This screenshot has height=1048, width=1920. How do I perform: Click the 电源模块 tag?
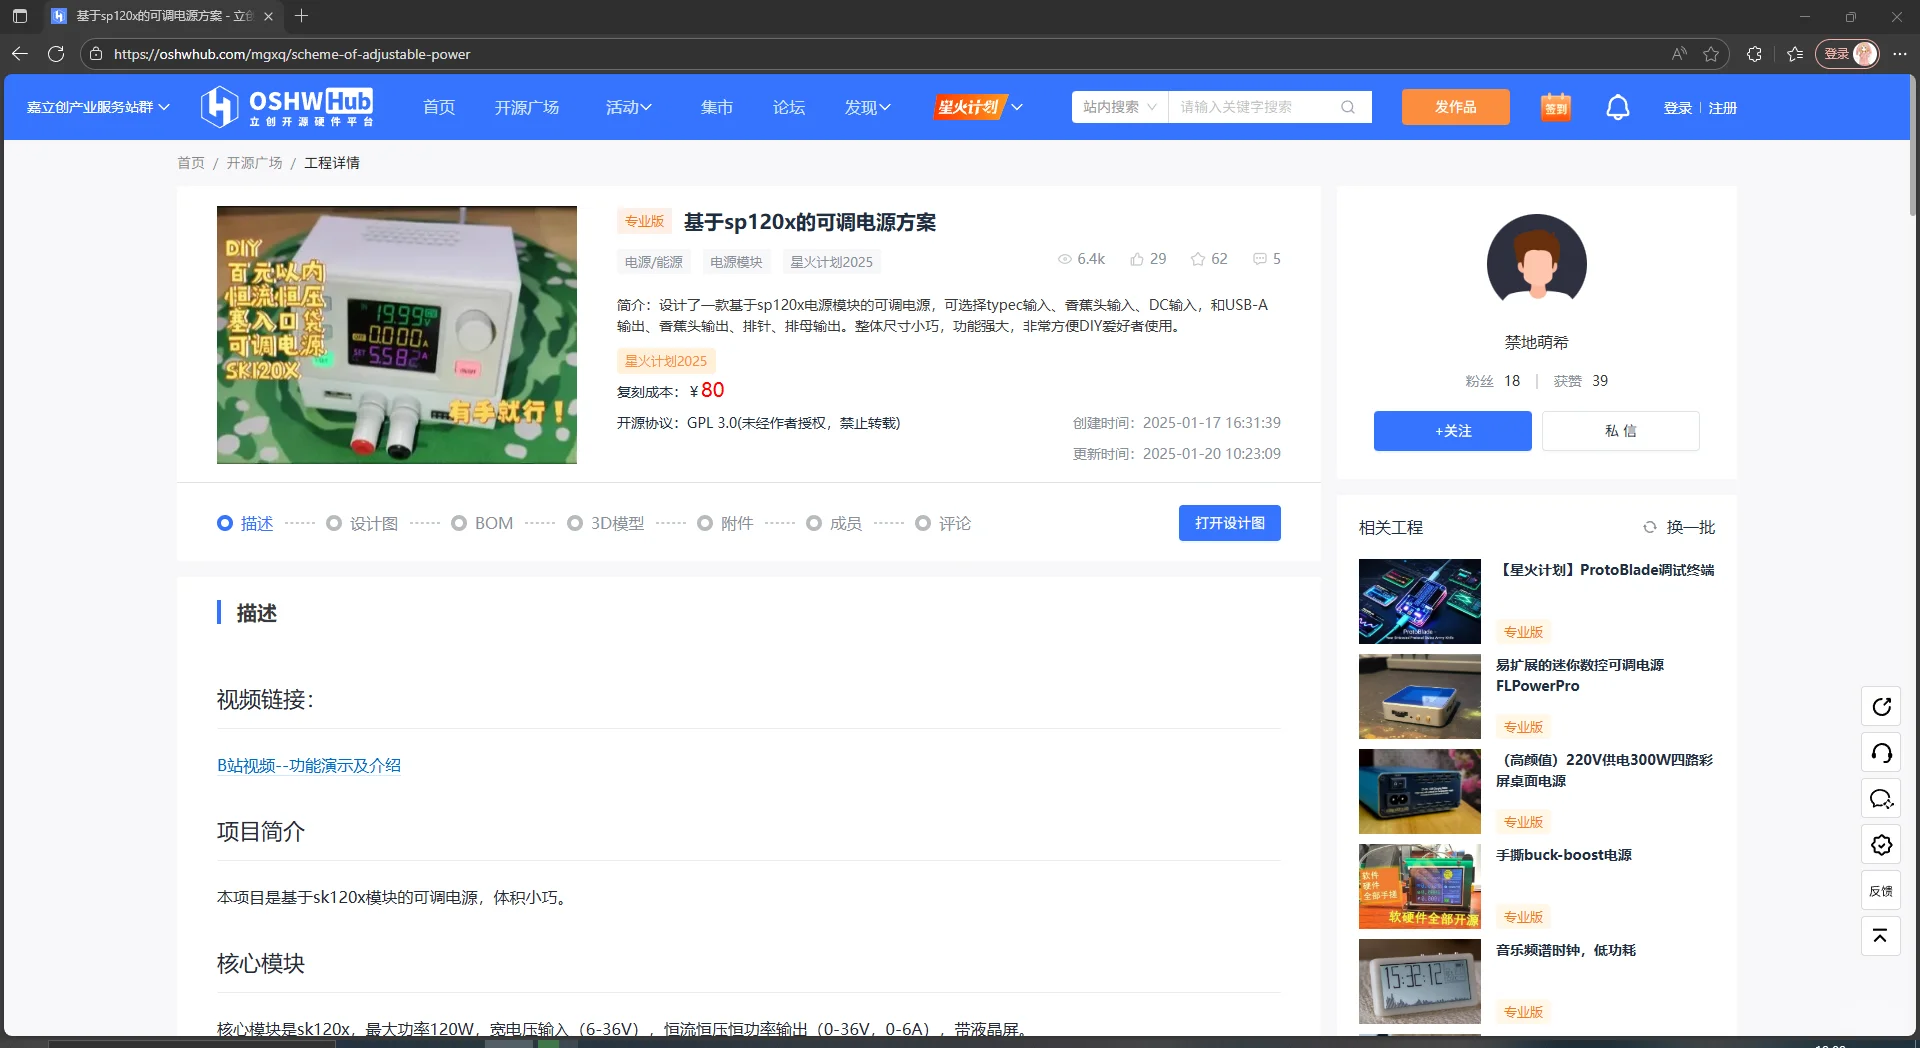click(736, 262)
